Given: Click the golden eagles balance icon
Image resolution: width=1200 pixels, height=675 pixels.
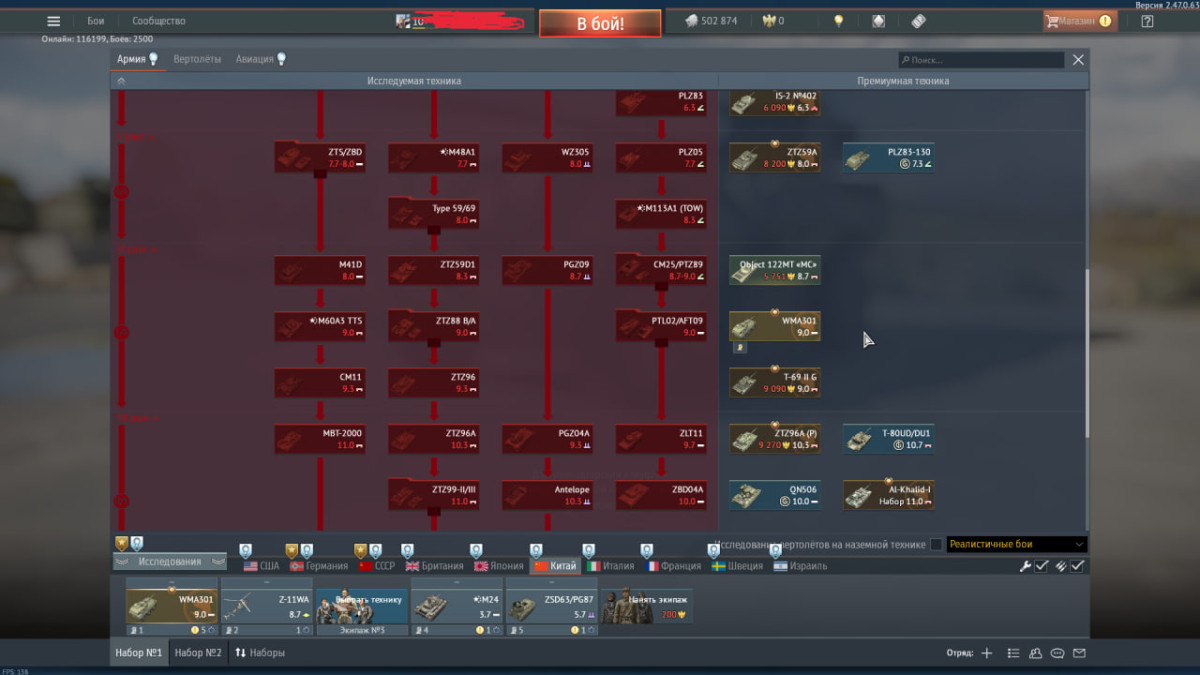Looking at the screenshot, I should pos(768,21).
